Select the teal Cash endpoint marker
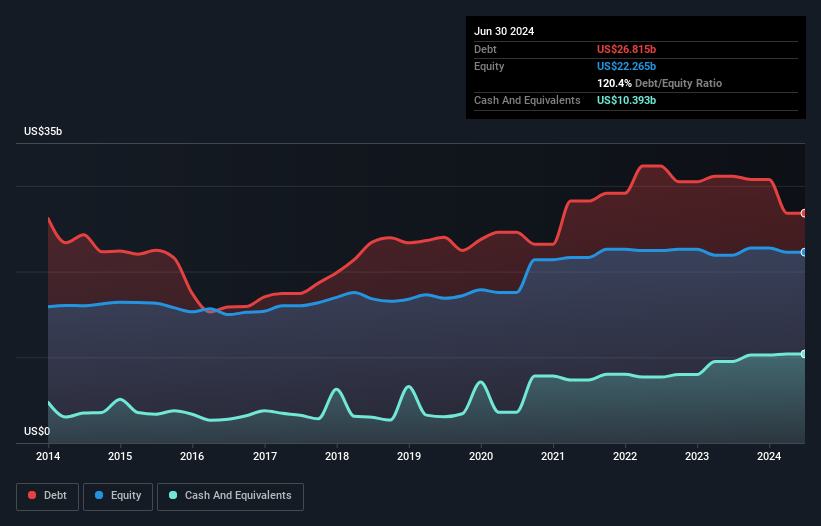The height and width of the screenshot is (526, 821). pyautogui.click(x=803, y=354)
